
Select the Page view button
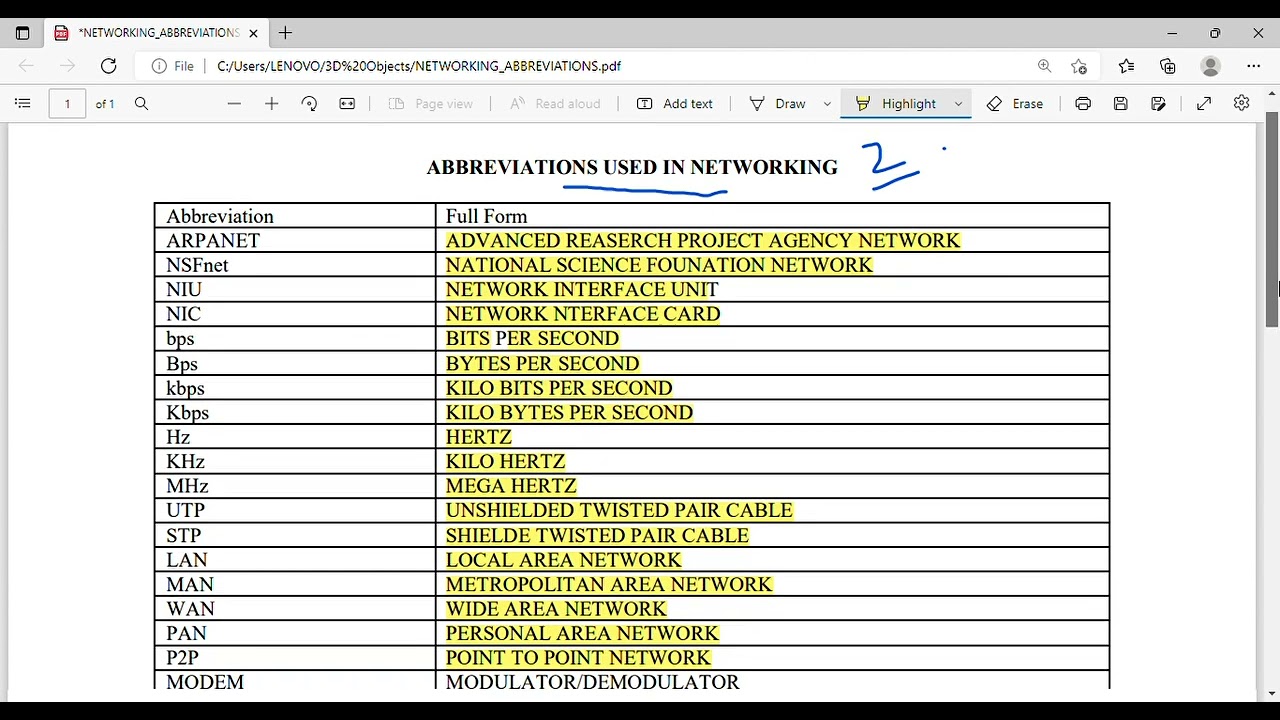click(x=430, y=104)
